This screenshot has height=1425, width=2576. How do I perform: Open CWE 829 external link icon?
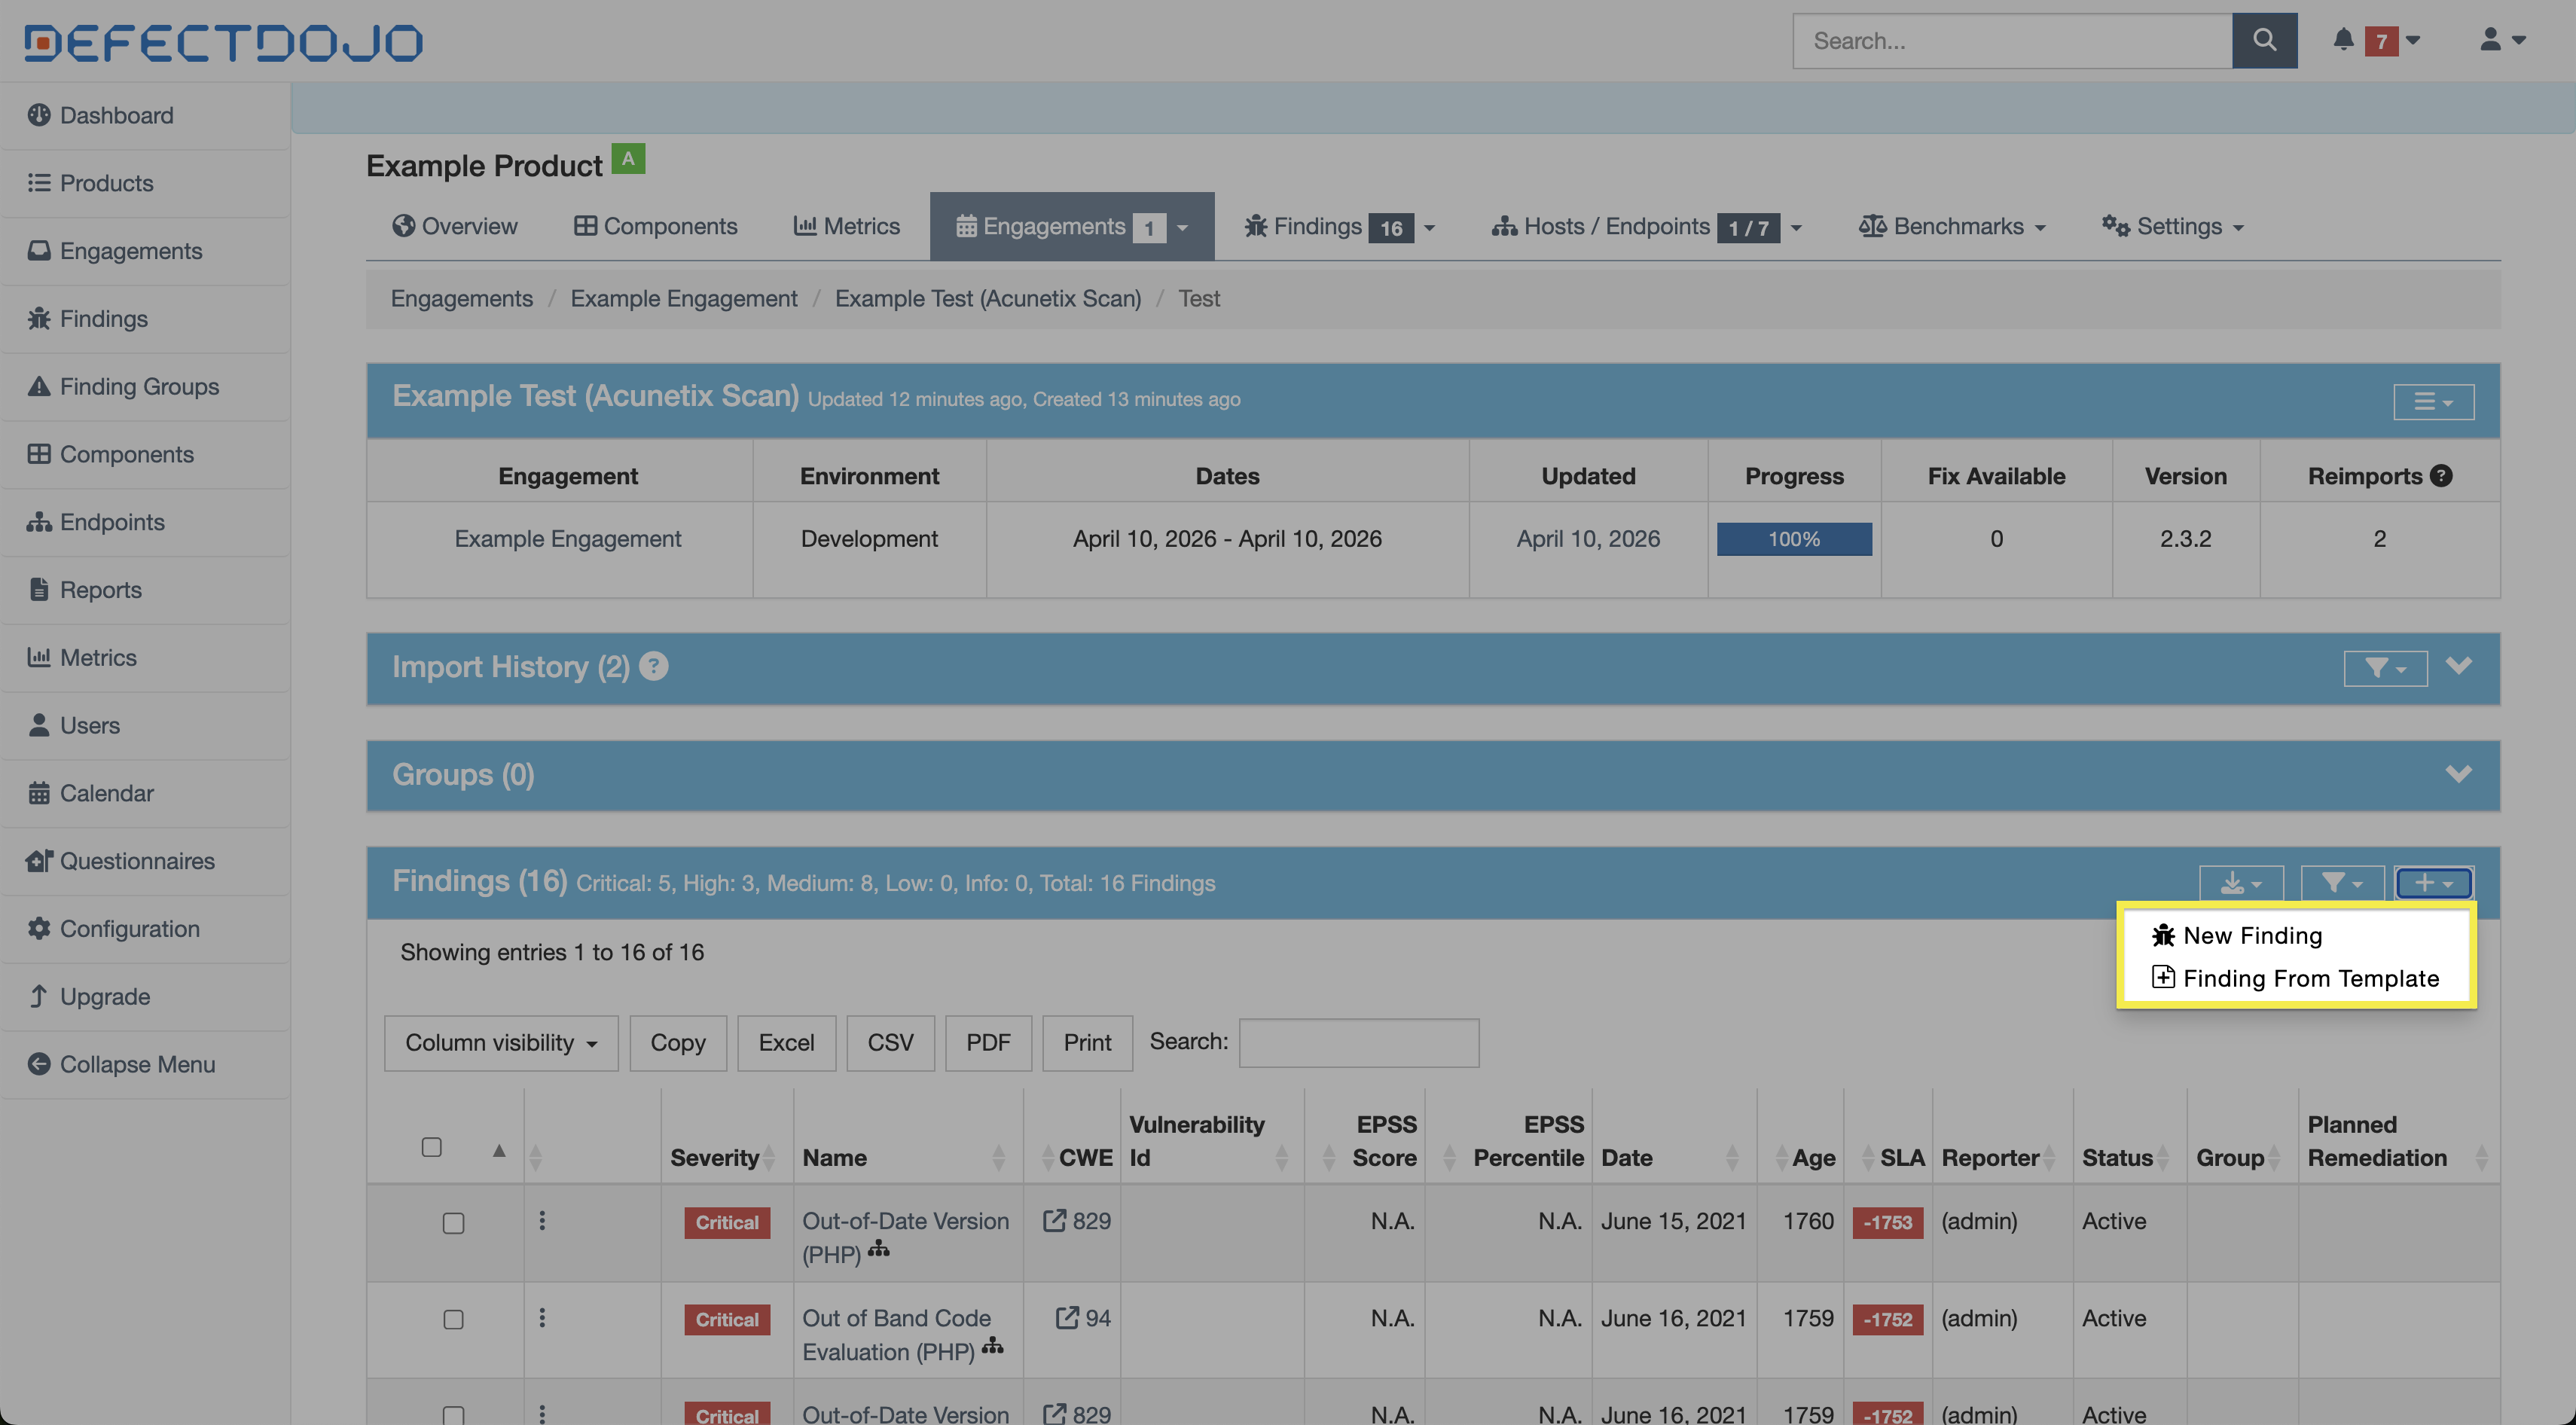point(1054,1221)
